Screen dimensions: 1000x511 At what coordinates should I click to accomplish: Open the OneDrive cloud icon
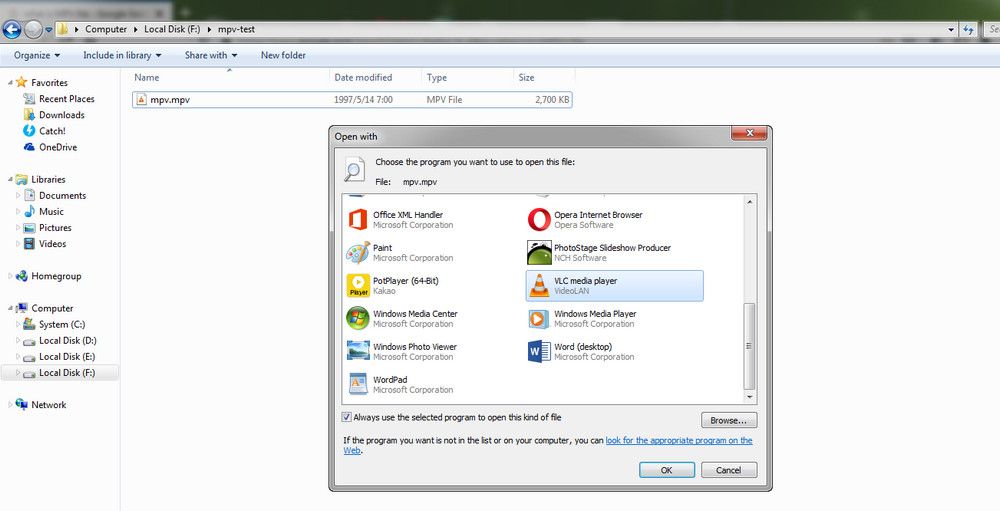[x=29, y=147]
